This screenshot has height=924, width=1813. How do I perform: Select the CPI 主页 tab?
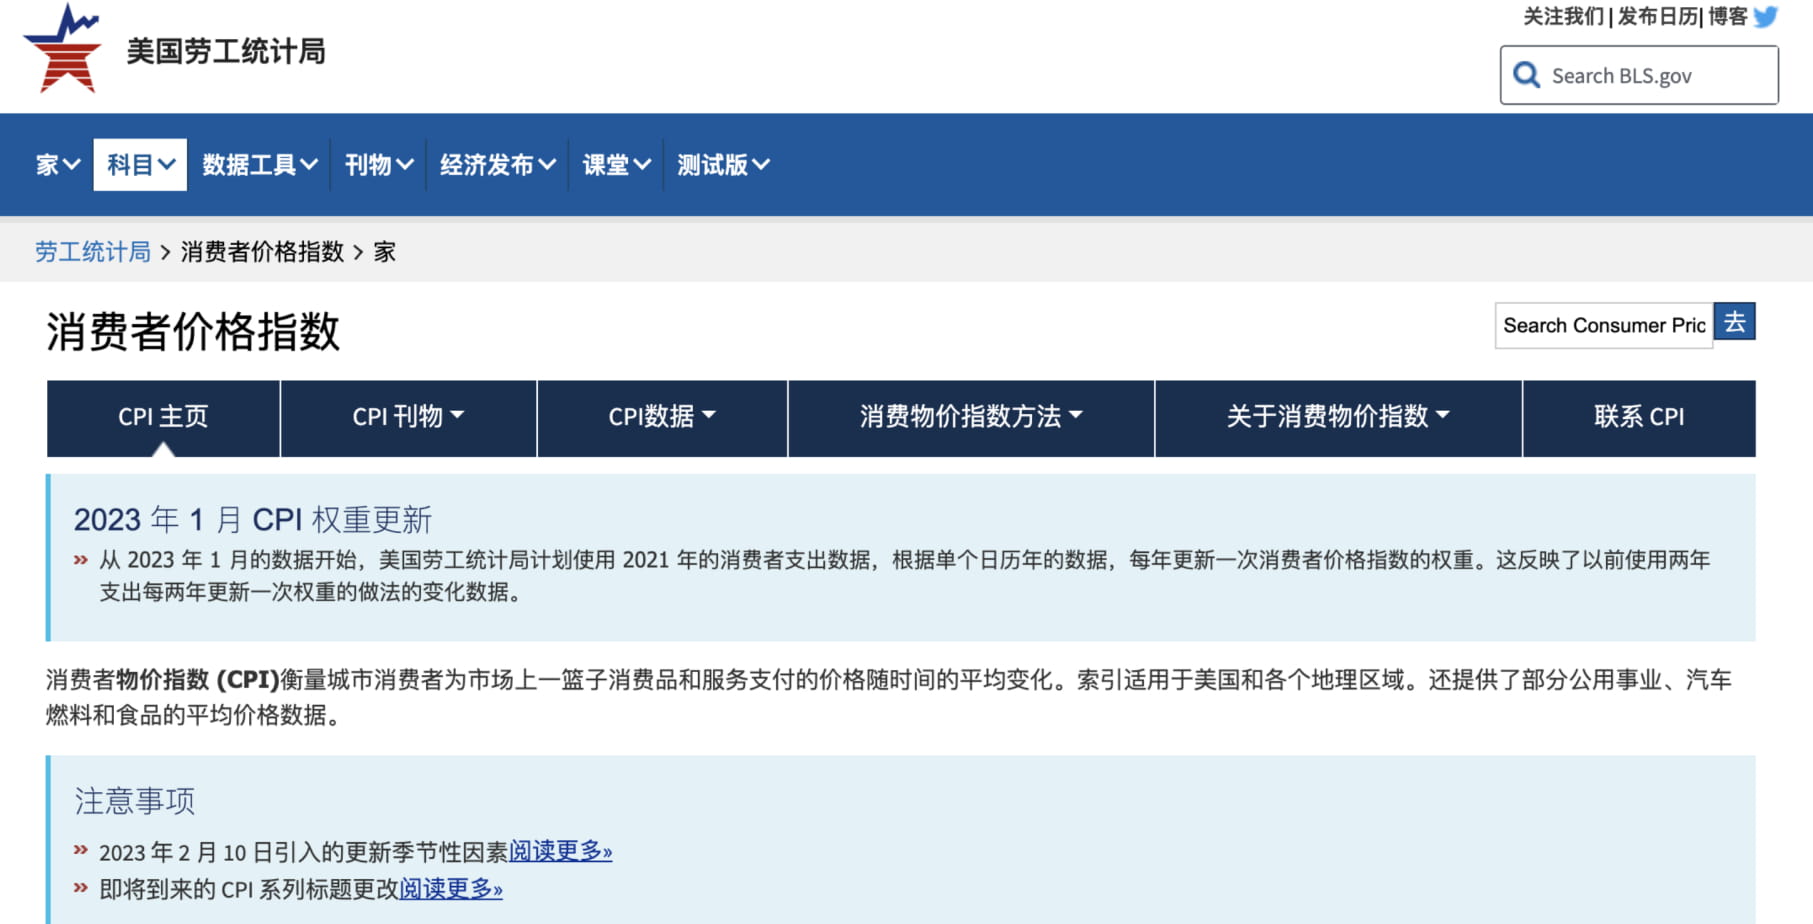(162, 417)
